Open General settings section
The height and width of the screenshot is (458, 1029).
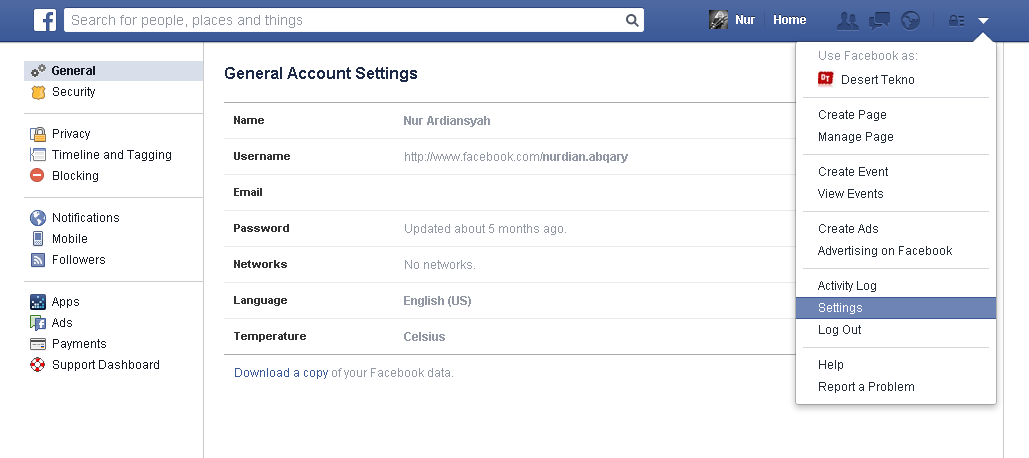[x=114, y=71]
